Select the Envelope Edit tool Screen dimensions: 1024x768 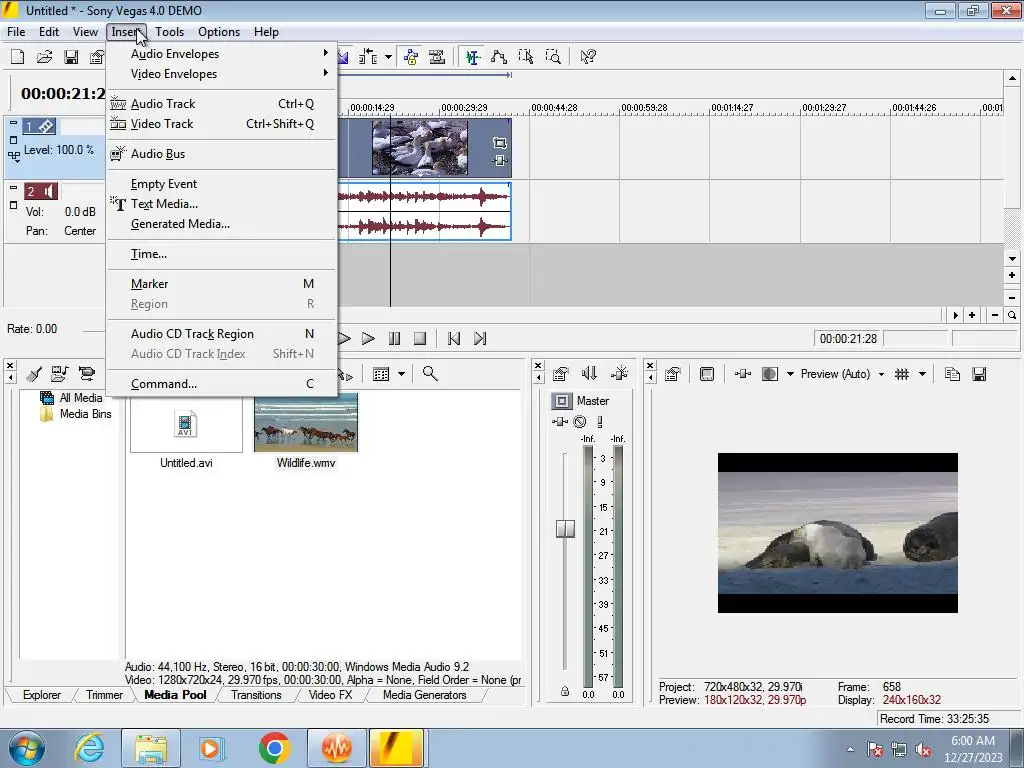click(x=499, y=57)
